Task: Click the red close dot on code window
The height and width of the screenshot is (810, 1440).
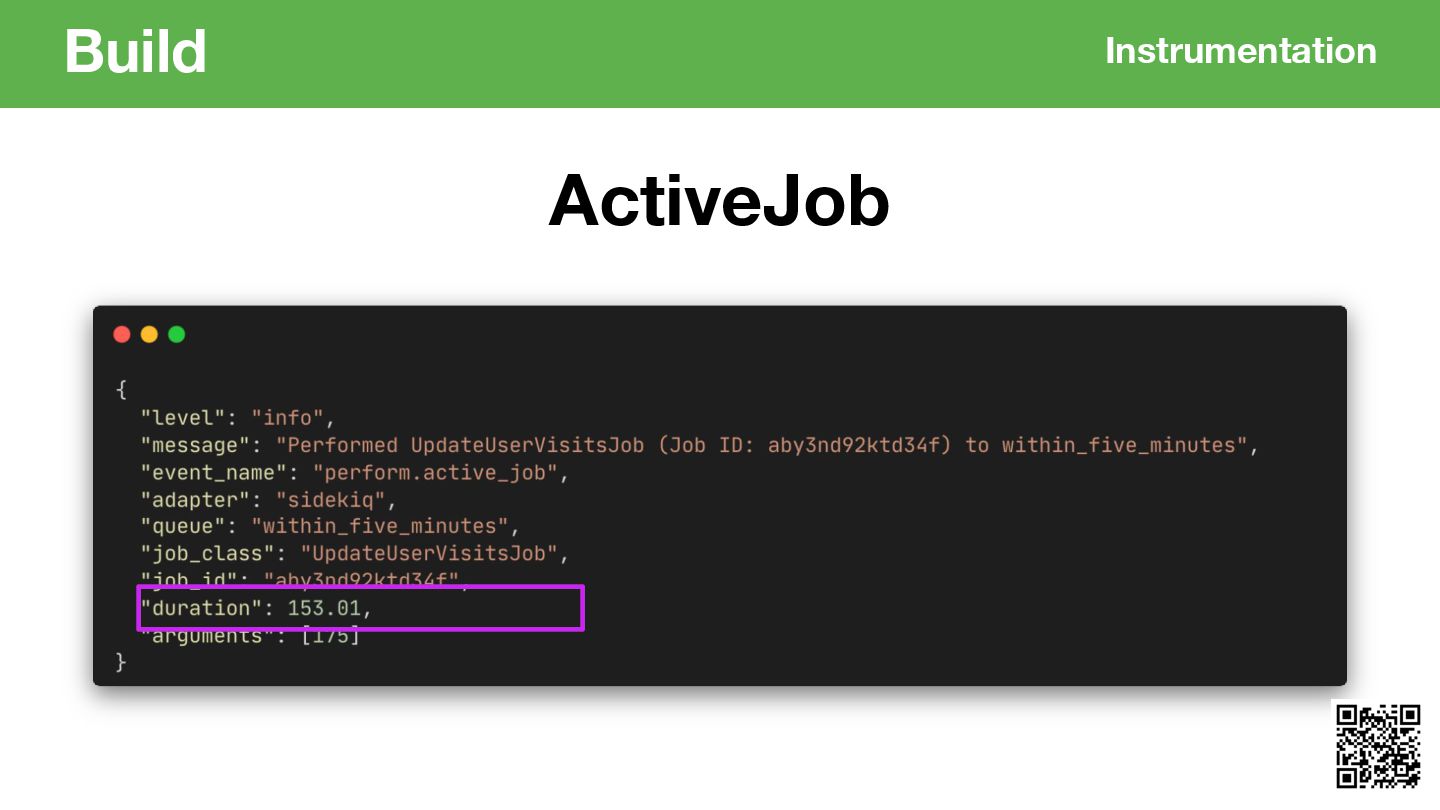Action: pyautogui.click(x=122, y=335)
